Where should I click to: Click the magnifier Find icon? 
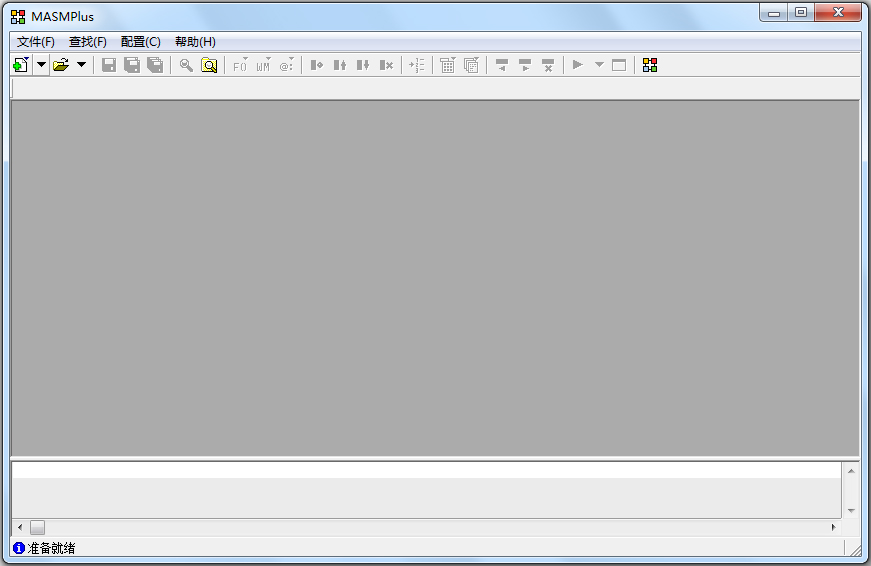(x=186, y=65)
